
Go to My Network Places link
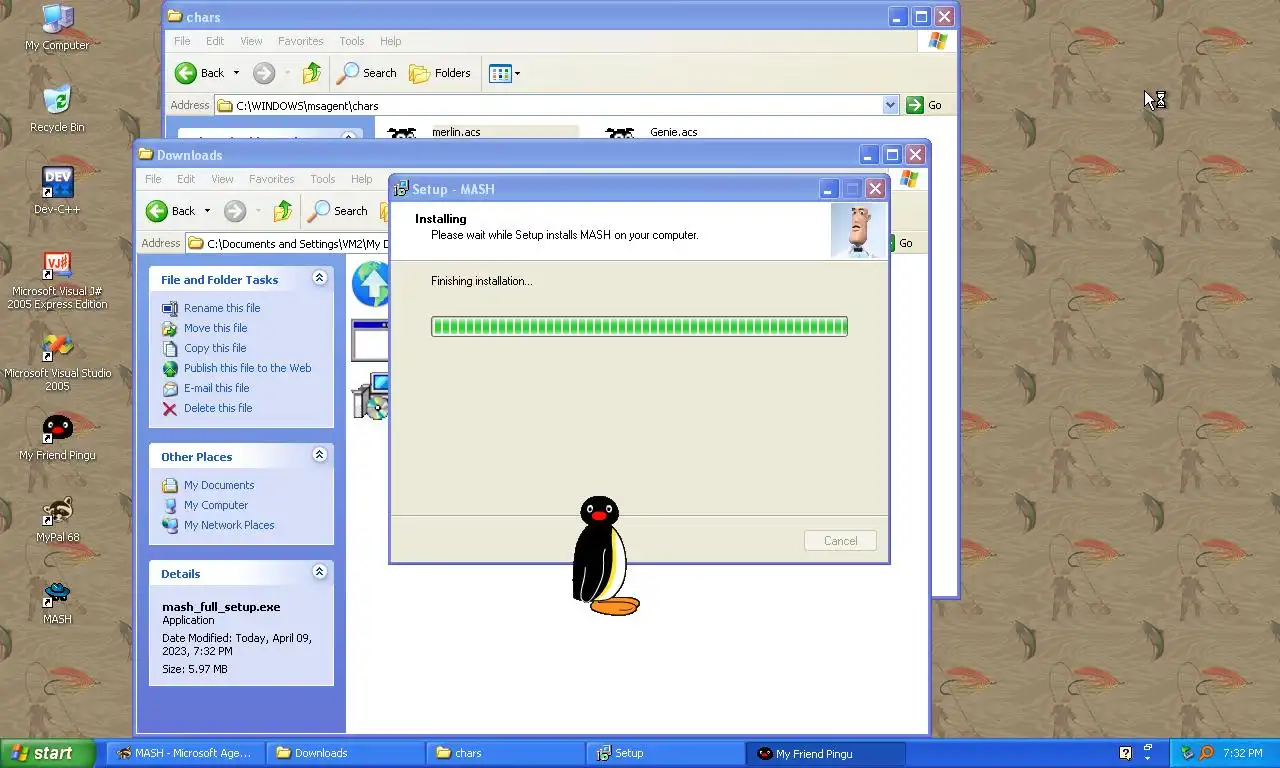pyautogui.click(x=229, y=525)
